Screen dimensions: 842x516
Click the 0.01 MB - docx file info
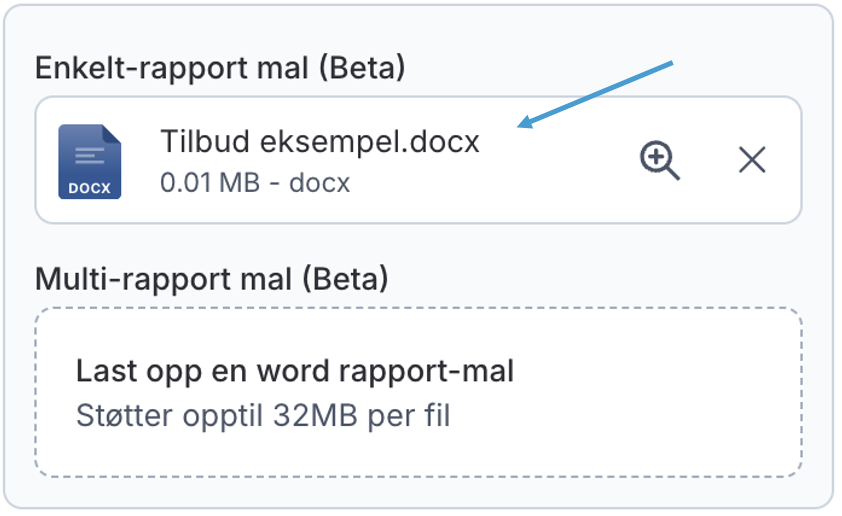(254, 184)
